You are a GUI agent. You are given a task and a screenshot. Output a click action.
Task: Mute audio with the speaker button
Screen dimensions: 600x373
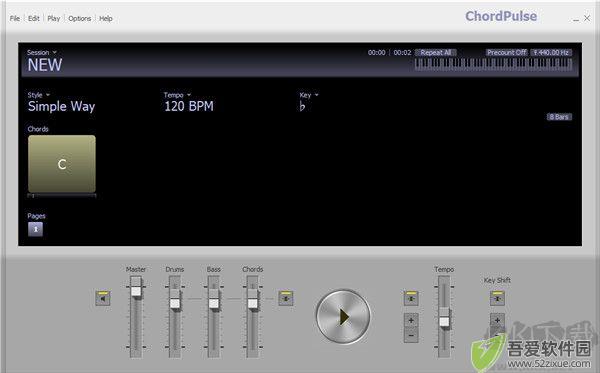coord(103,298)
